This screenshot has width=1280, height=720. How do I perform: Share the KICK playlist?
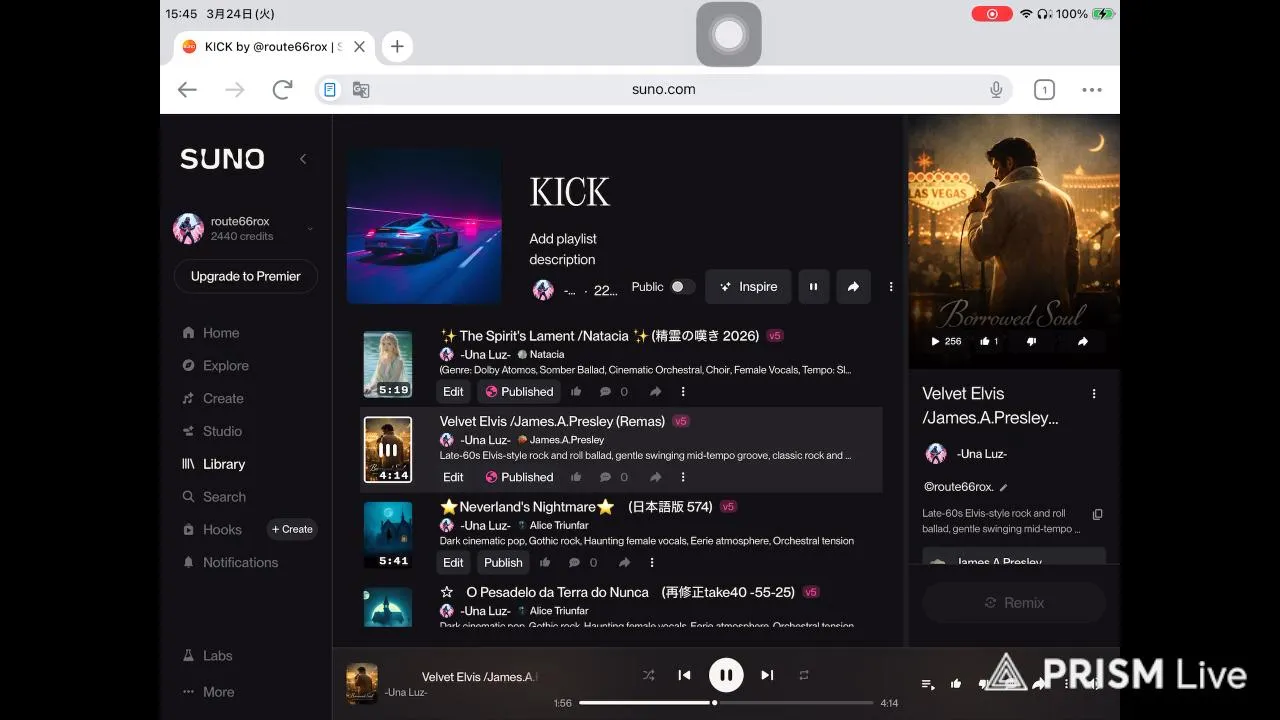853,287
